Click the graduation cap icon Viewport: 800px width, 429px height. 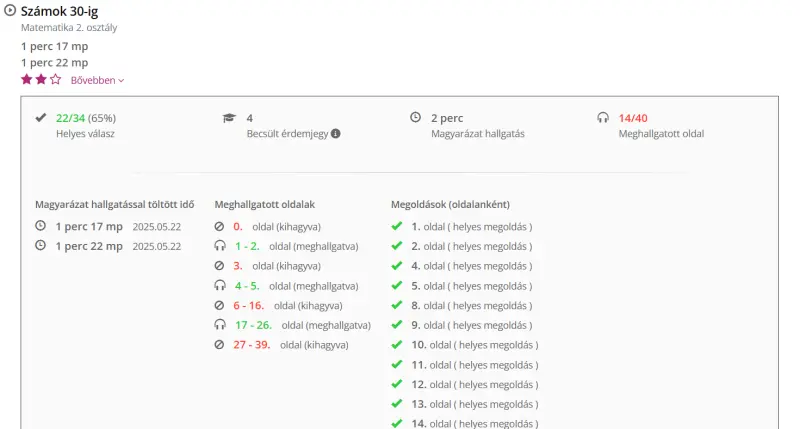(229, 117)
